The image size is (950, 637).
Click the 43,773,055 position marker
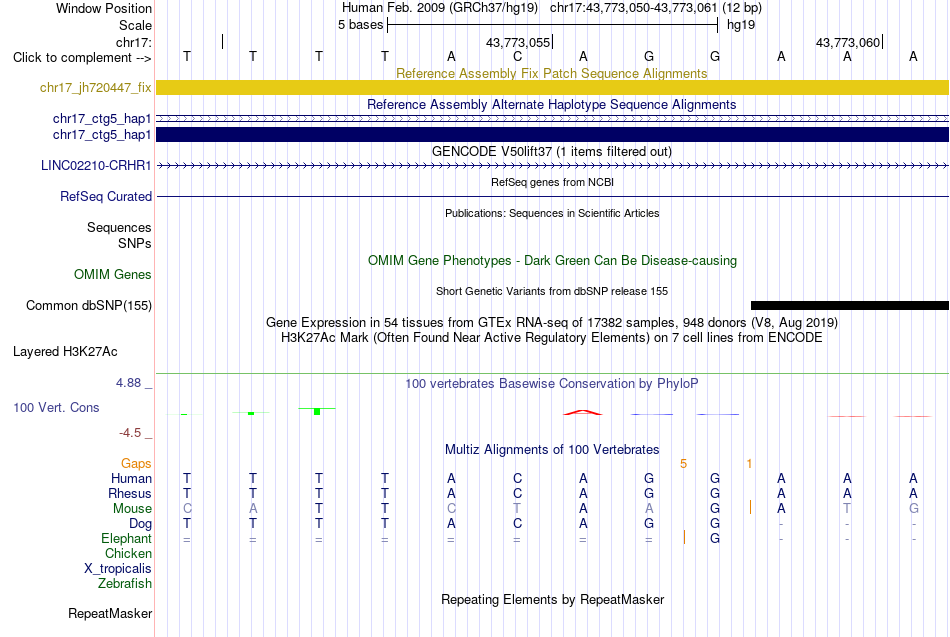[518, 42]
